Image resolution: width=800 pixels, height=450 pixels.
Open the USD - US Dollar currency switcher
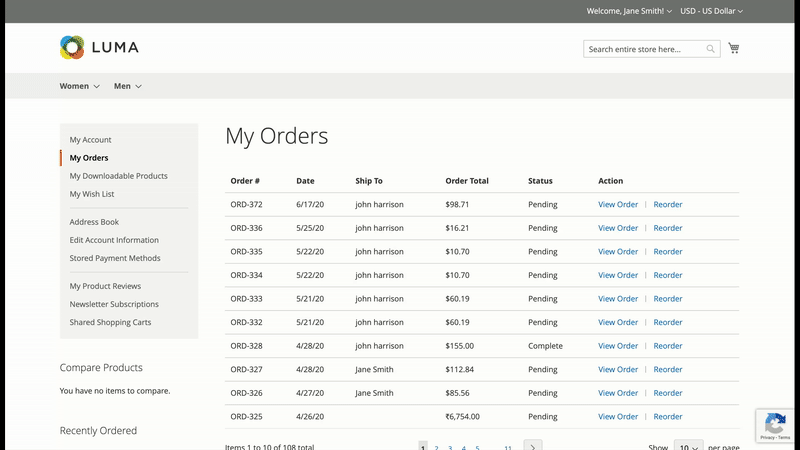tap(711, 11)
